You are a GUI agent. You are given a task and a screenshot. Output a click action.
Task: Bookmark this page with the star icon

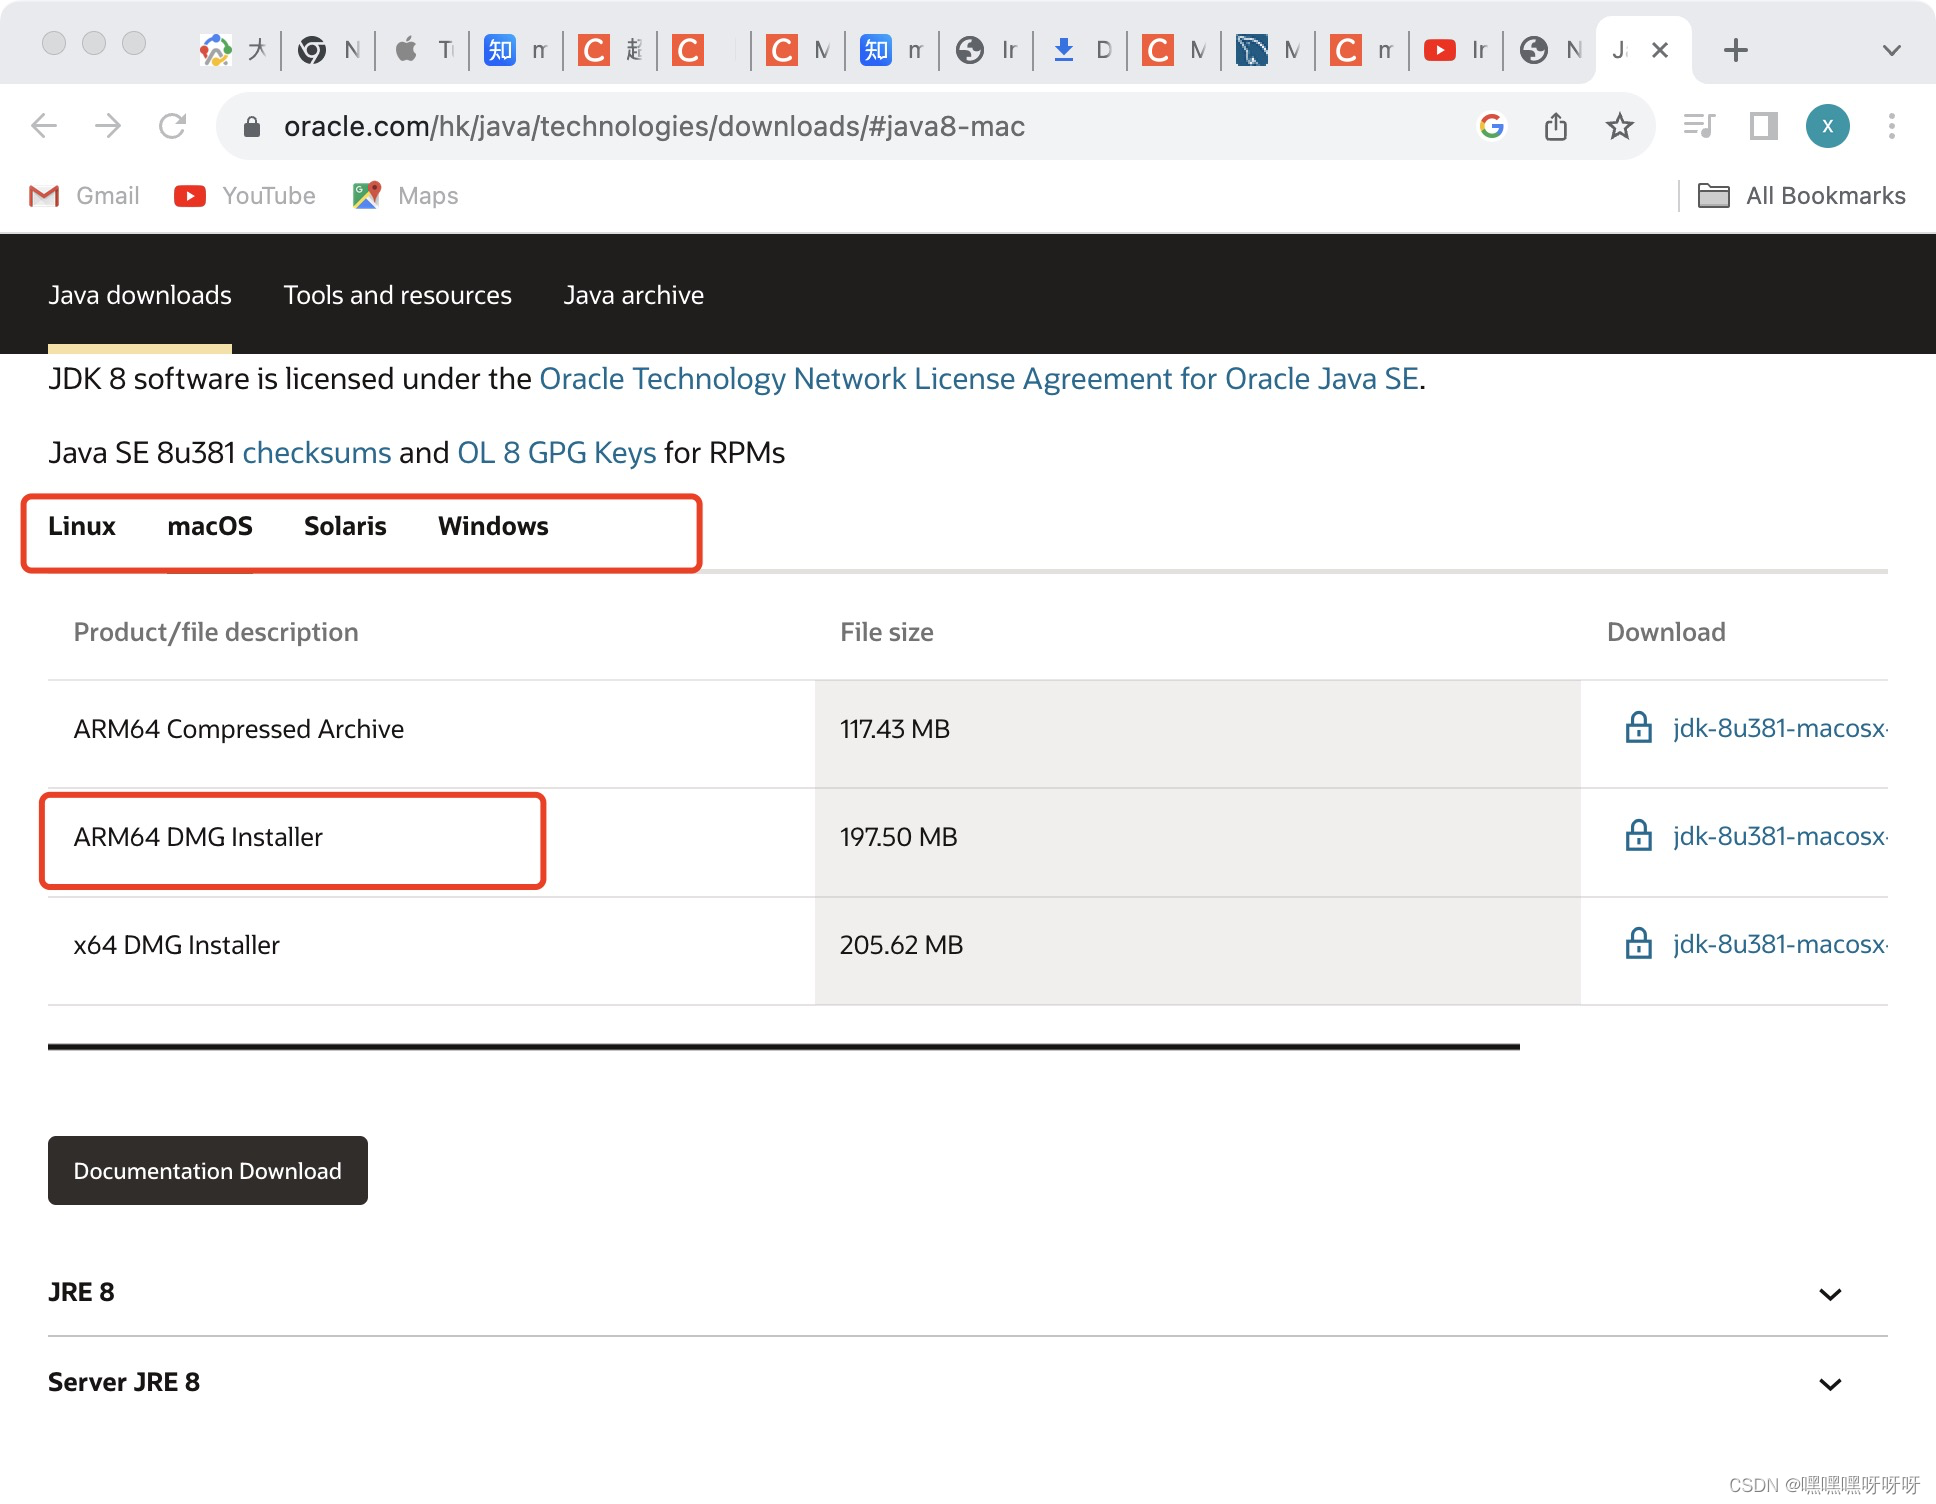tap(1619, 126)
